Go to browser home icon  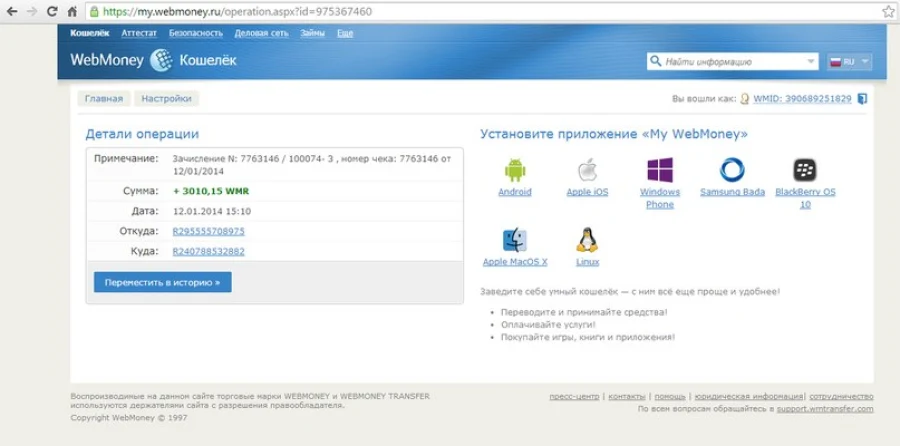[72, 11]
